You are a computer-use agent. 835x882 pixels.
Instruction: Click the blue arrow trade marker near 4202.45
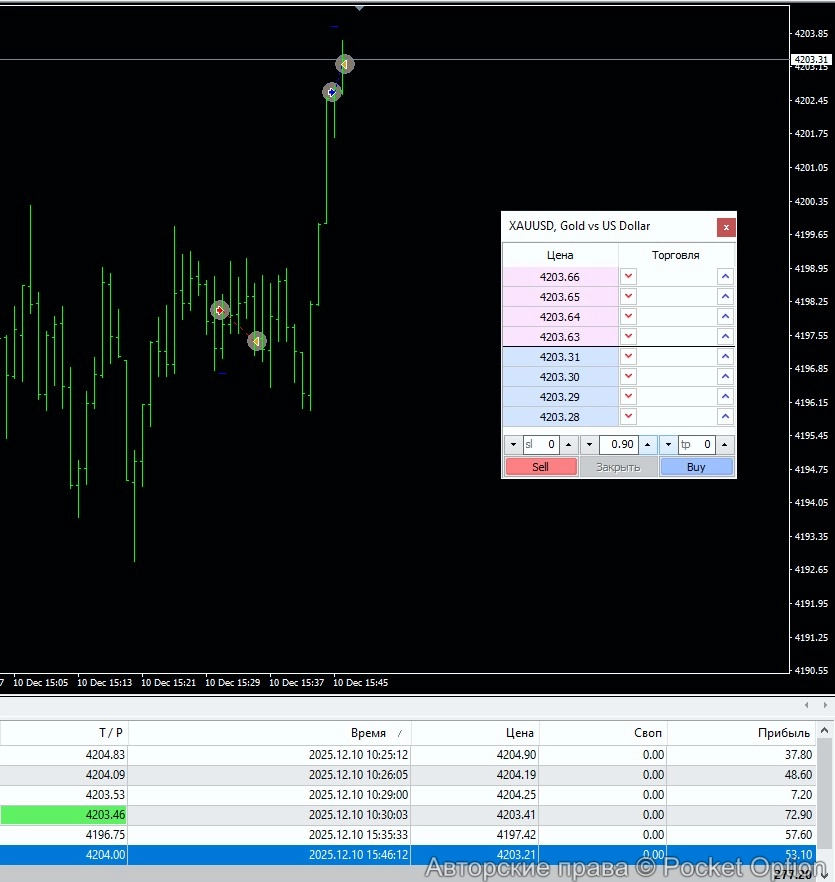pyautogui.click(x=332, y=92)
